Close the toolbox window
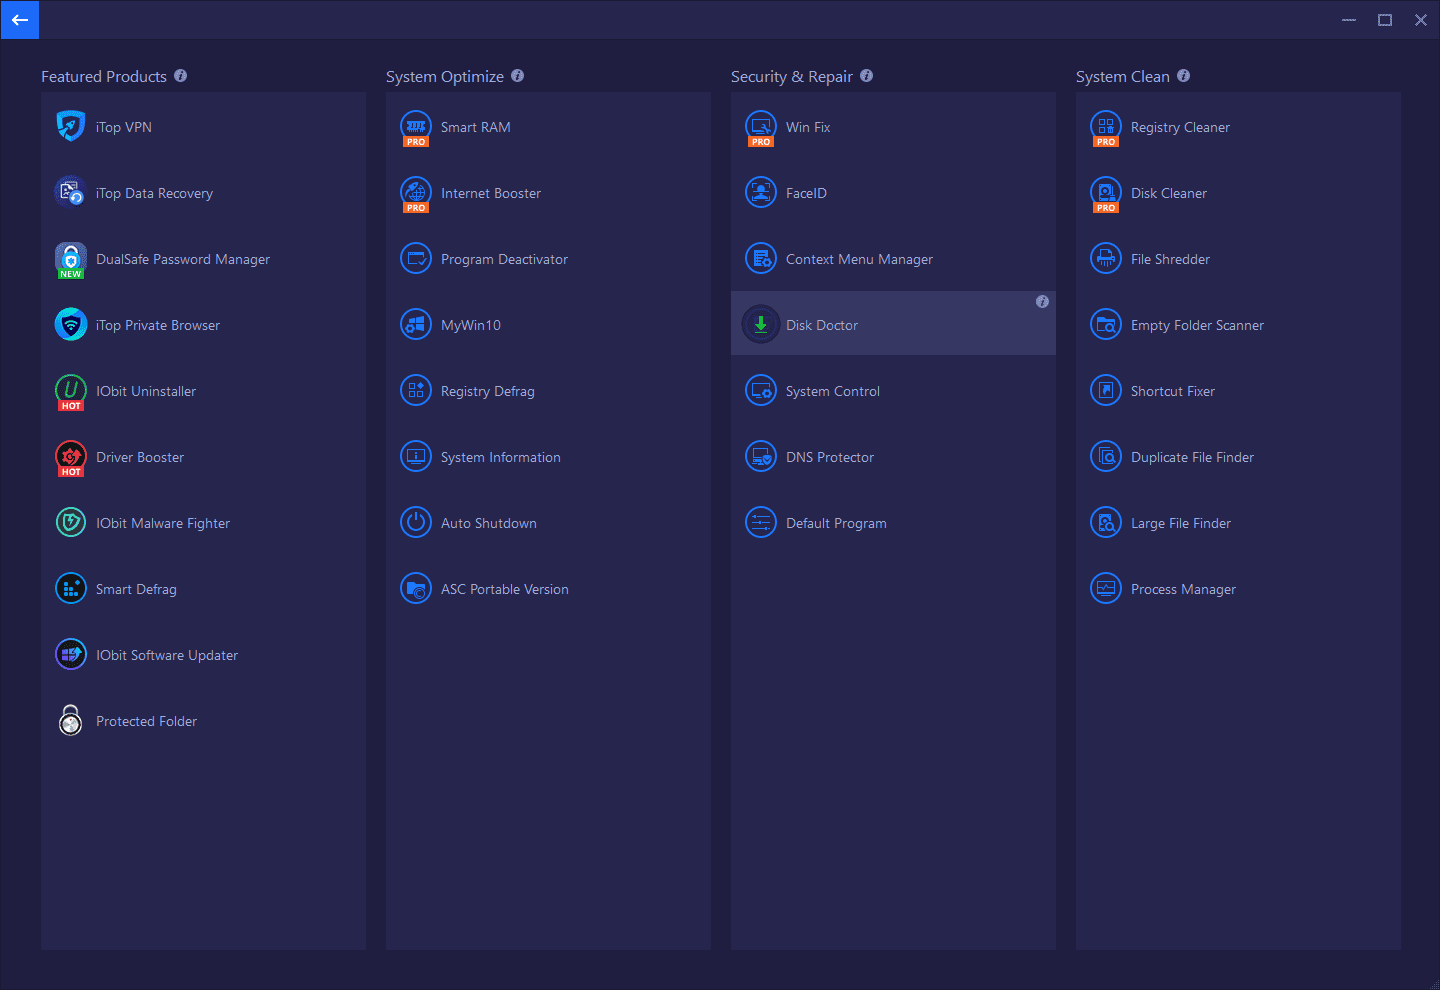This screenshot has width=1440, height=990. coord(1421,20)
